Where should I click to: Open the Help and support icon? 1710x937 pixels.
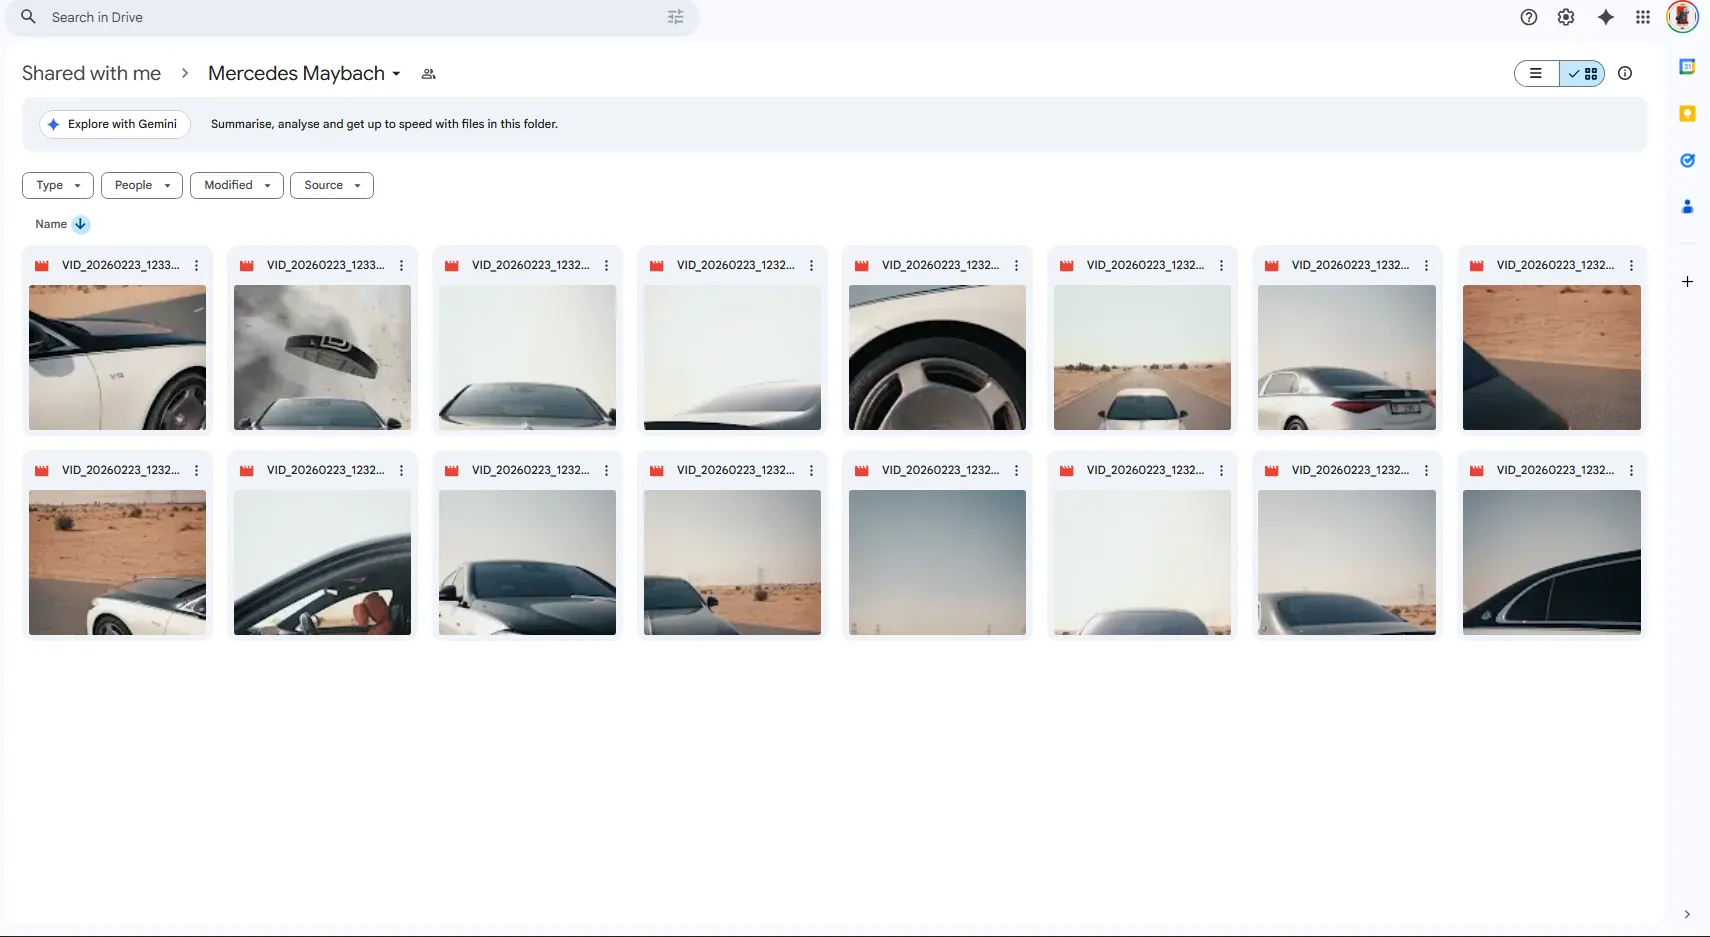(x=1528, y=17)
